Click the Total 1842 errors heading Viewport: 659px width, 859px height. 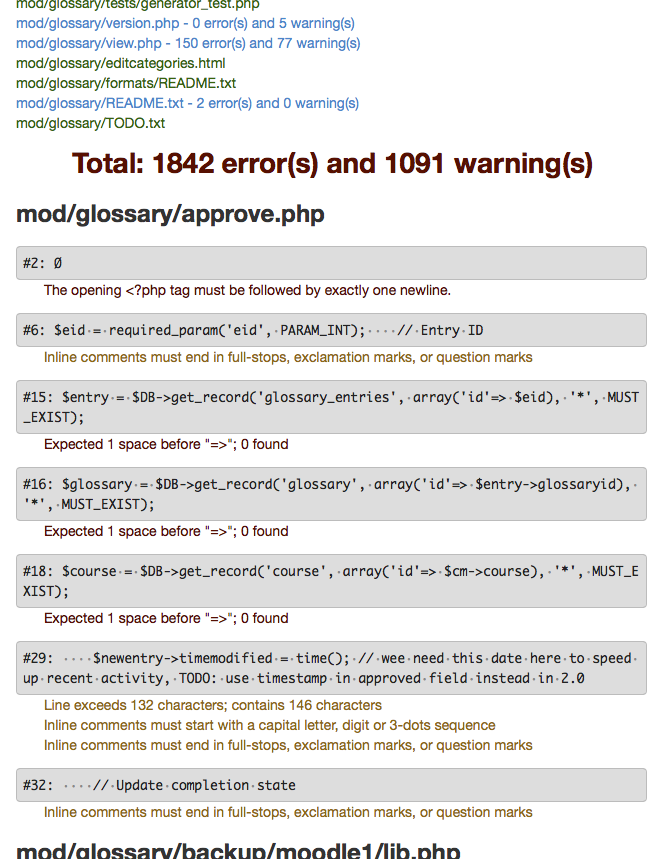click(x=332, y=164)
